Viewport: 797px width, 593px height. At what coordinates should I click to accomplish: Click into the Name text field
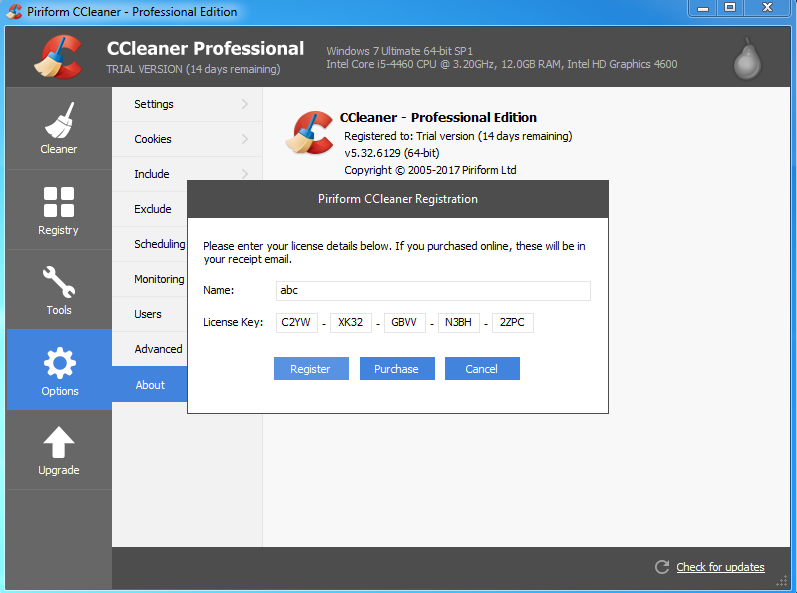433,291
